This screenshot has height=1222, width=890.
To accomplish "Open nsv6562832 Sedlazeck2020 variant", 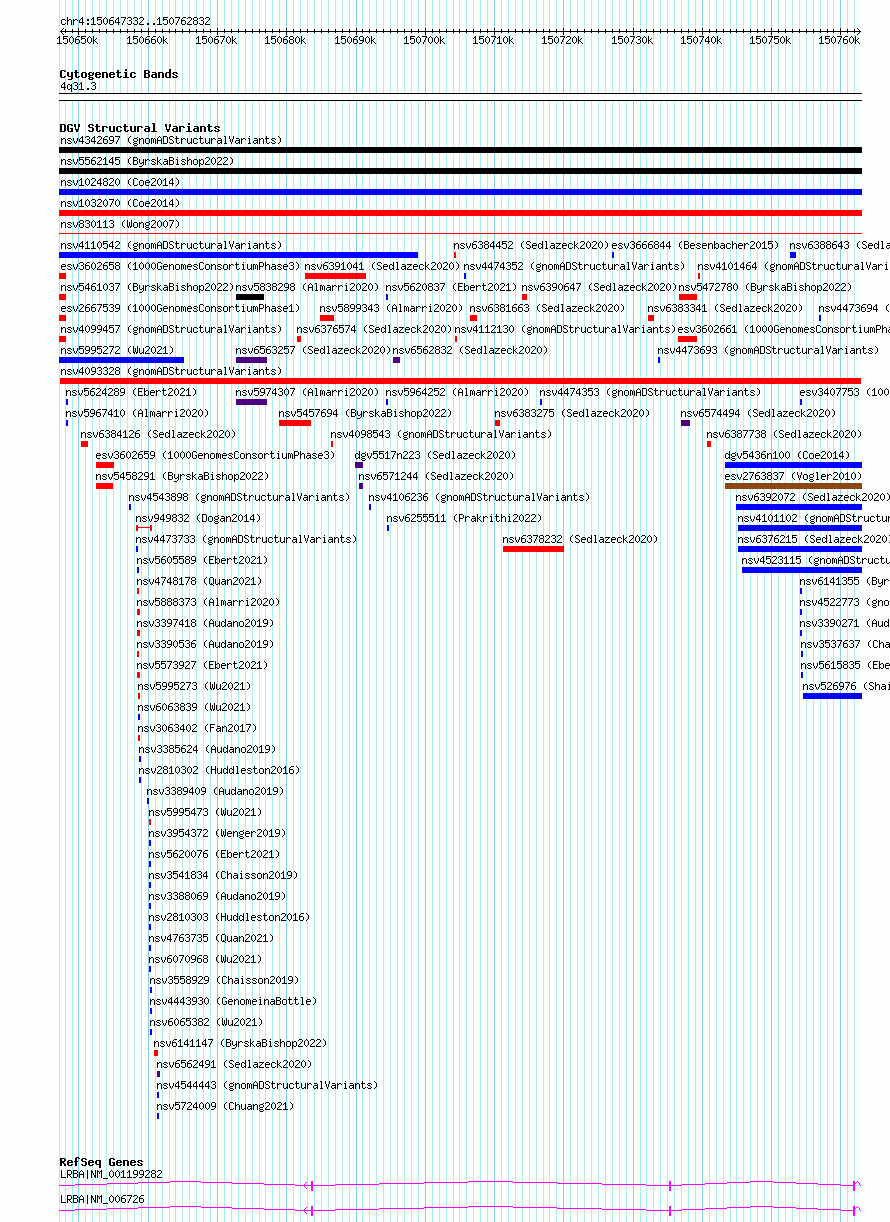I will click(x=470, y=350).
